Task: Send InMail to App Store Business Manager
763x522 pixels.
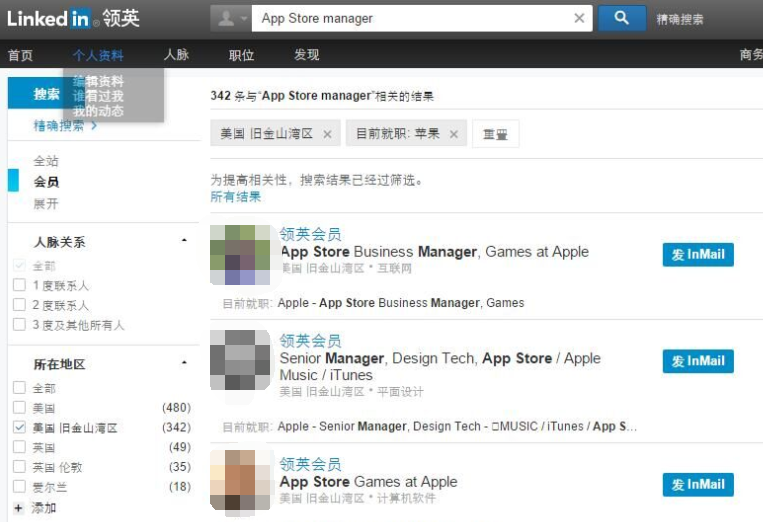Action: click(x=697, y=254)
